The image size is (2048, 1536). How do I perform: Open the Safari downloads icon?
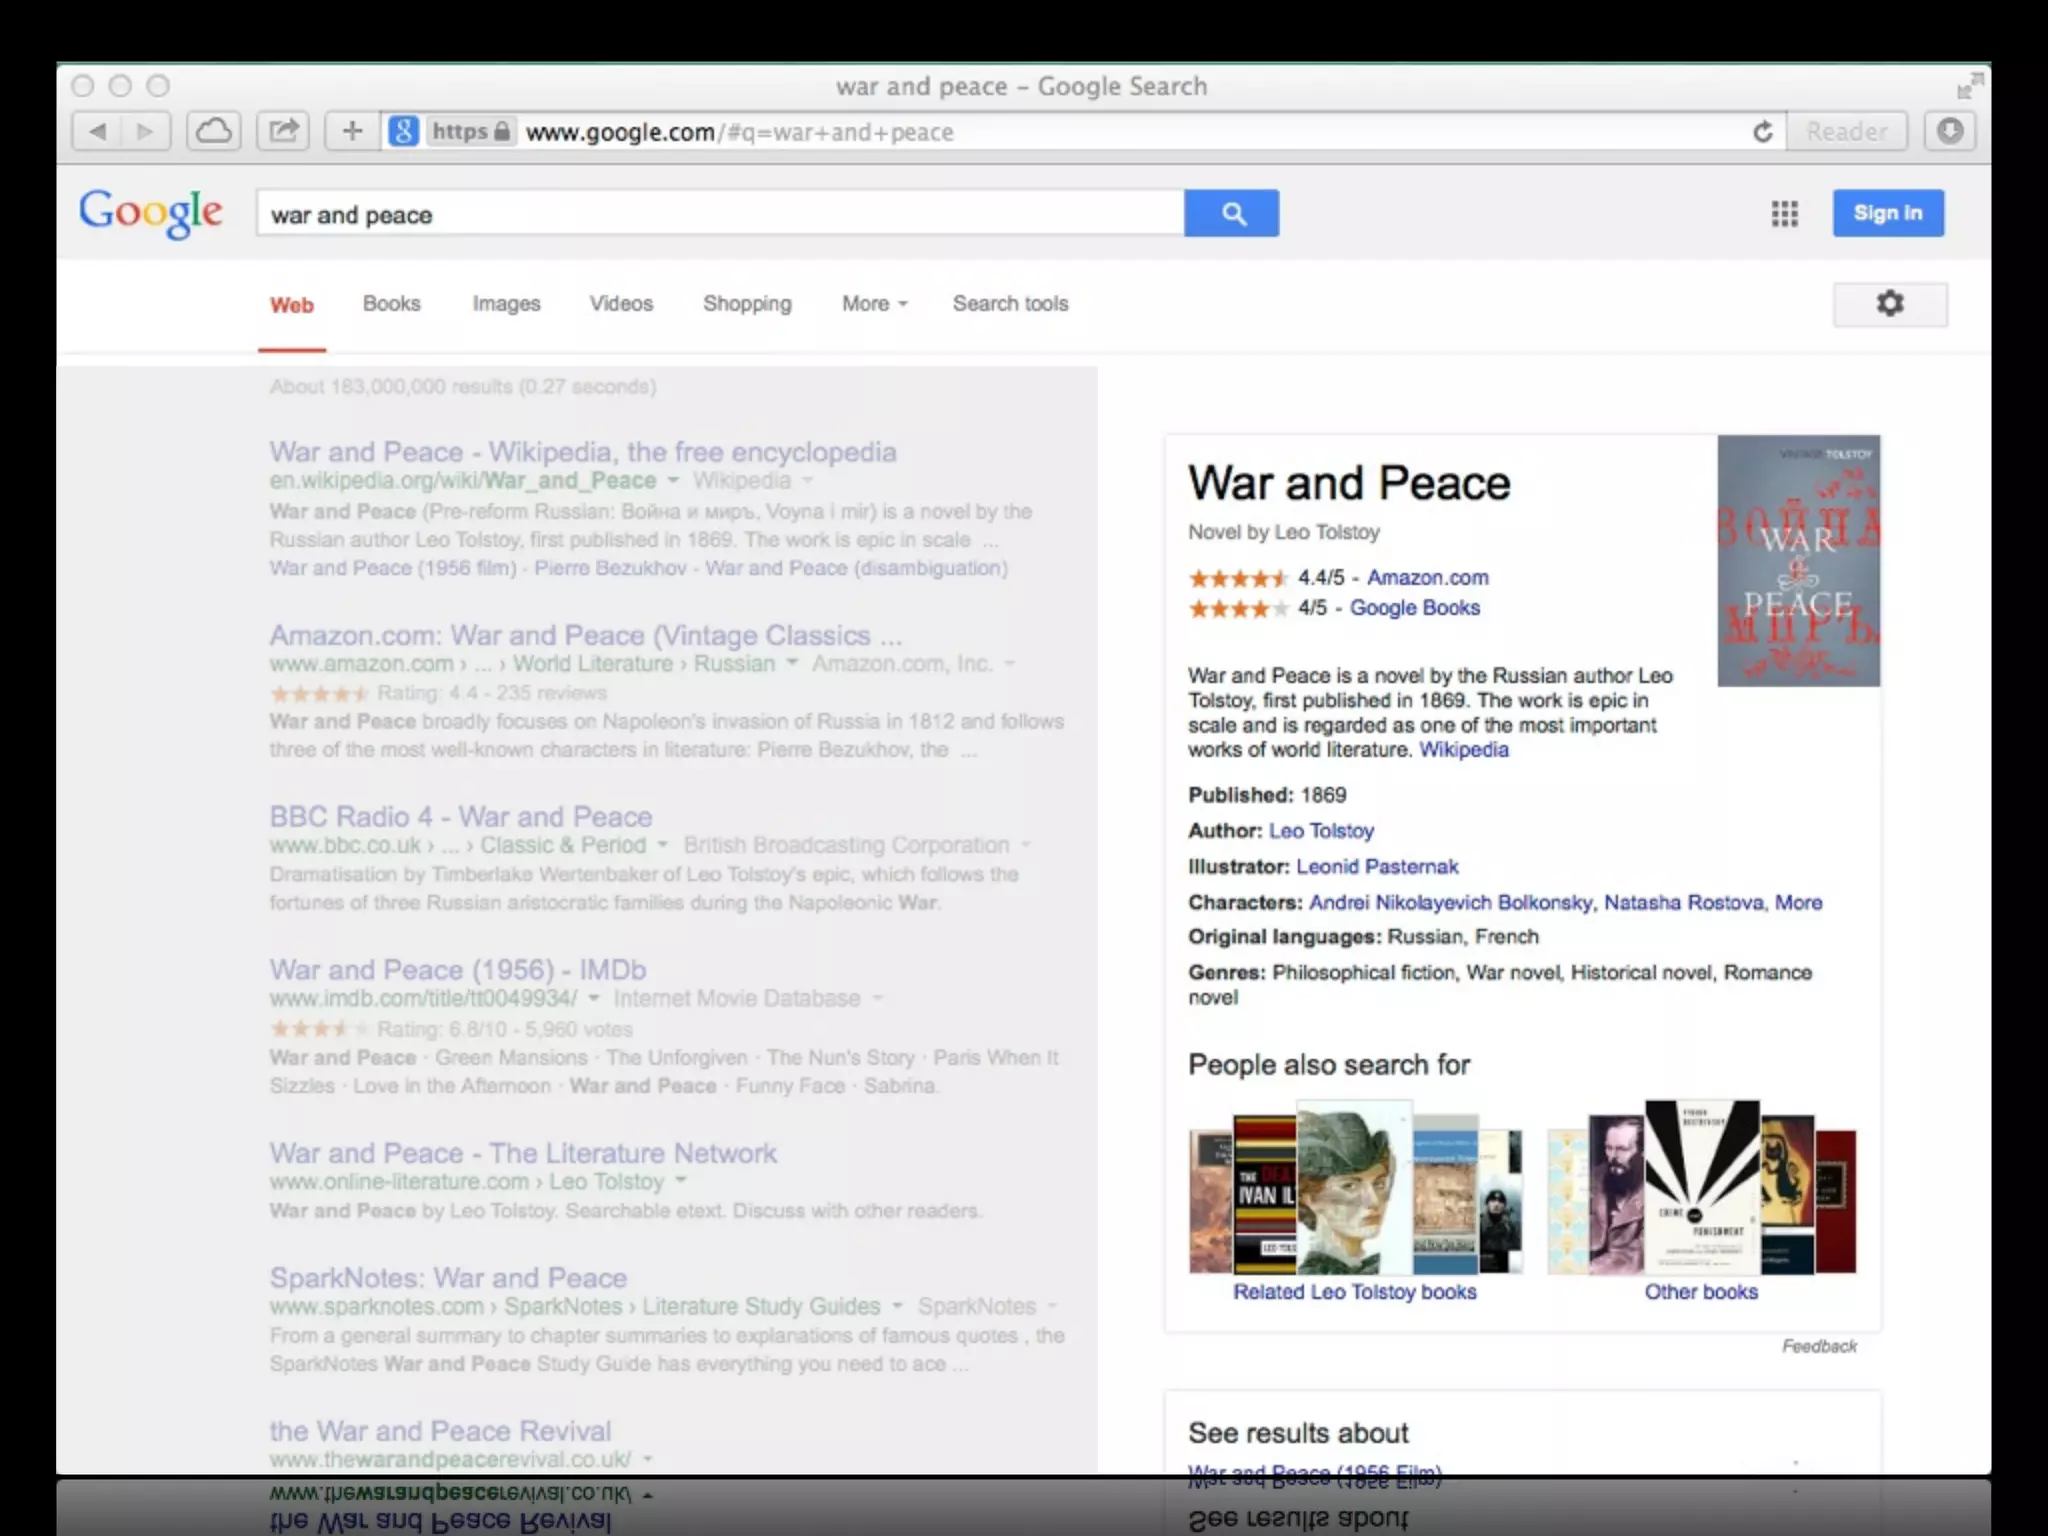pos(1950,131)
